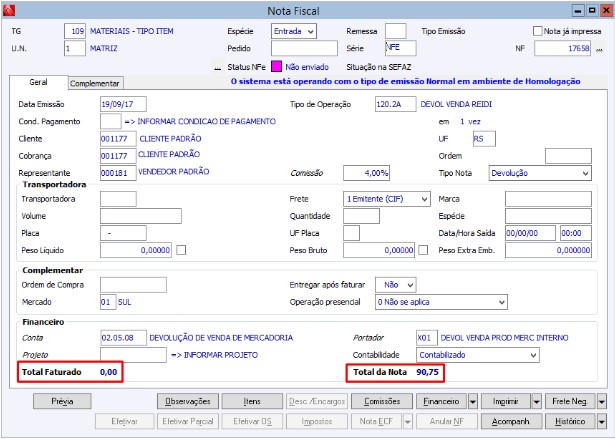
Task: Click the Comissões button
Action: tap(382, 401)
